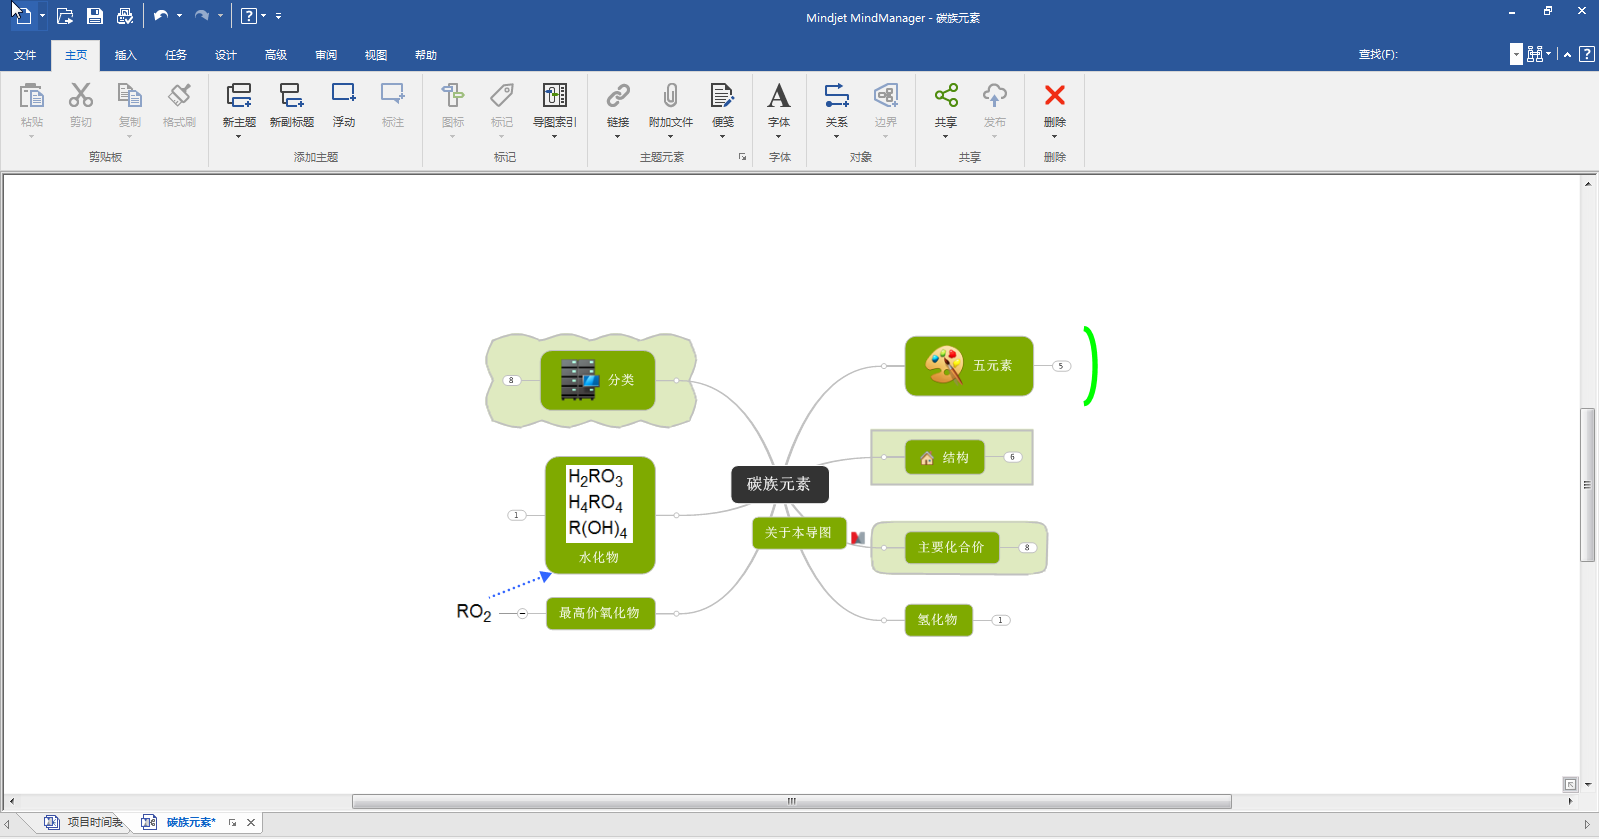Expand the 删除 dropdown arrow
The height and width of the screenshot is (839, 1599).
click(x=1054, y=136)
